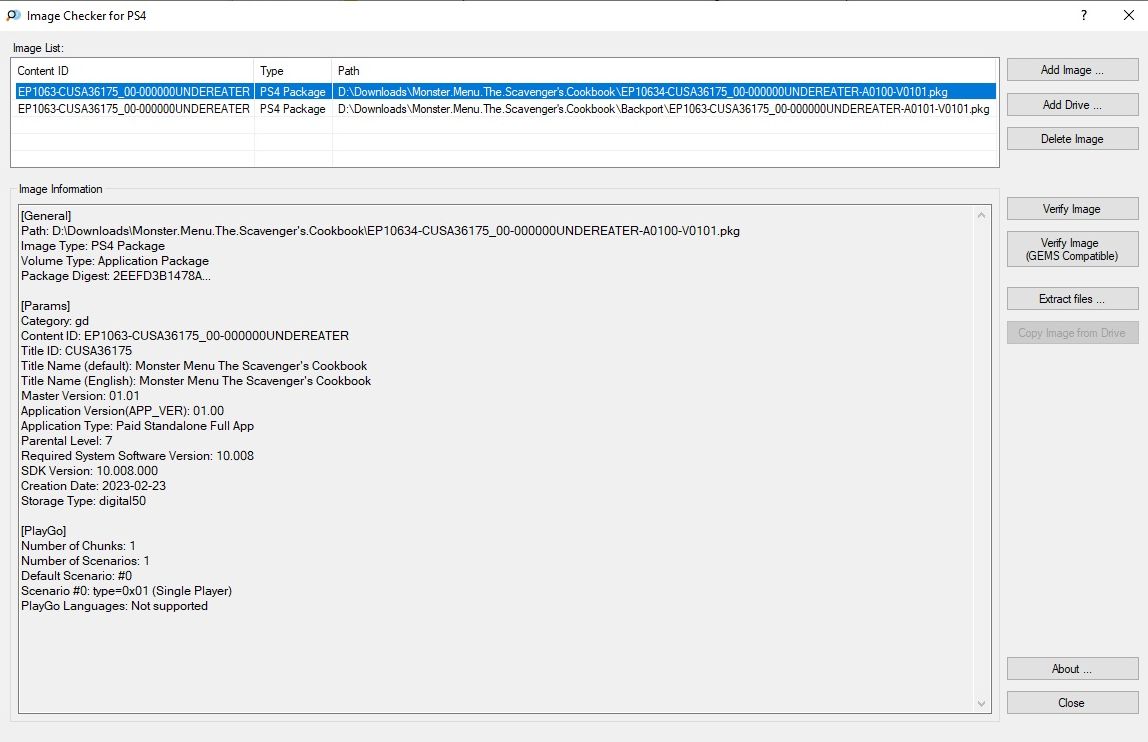Click Content ID cell of second image row
Viewport: 1148px width, 742px height.
tap(134, 108)
